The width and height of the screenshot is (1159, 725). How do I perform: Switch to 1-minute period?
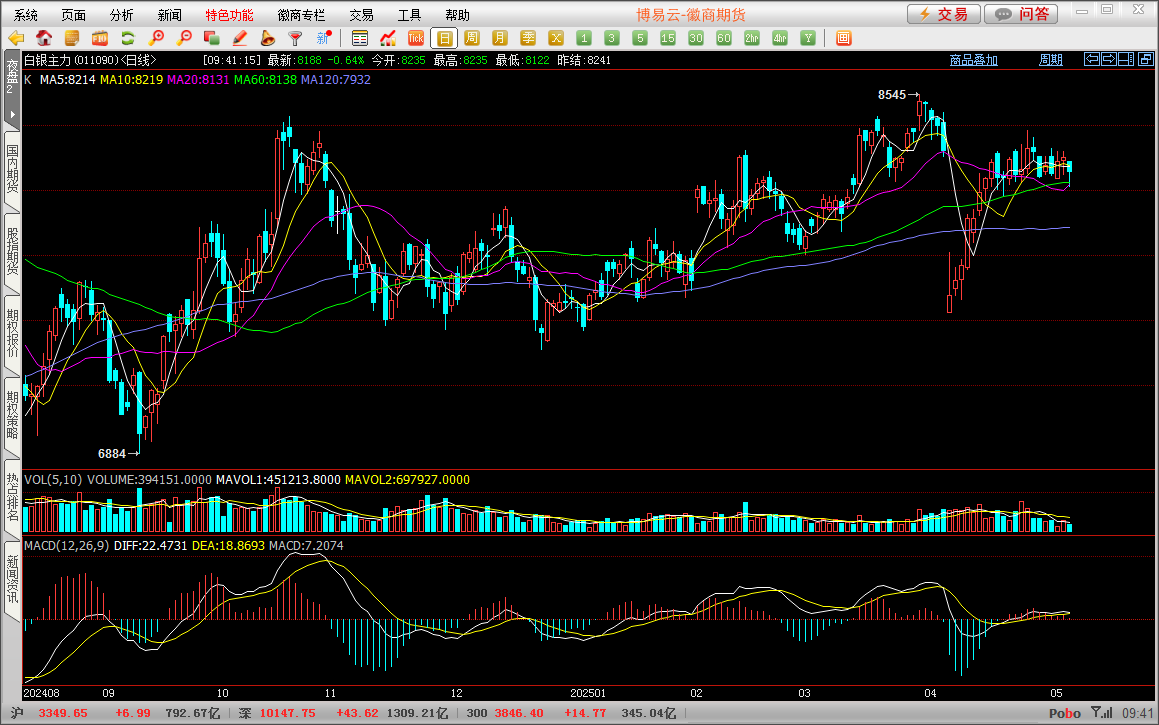tap(584, 38)
